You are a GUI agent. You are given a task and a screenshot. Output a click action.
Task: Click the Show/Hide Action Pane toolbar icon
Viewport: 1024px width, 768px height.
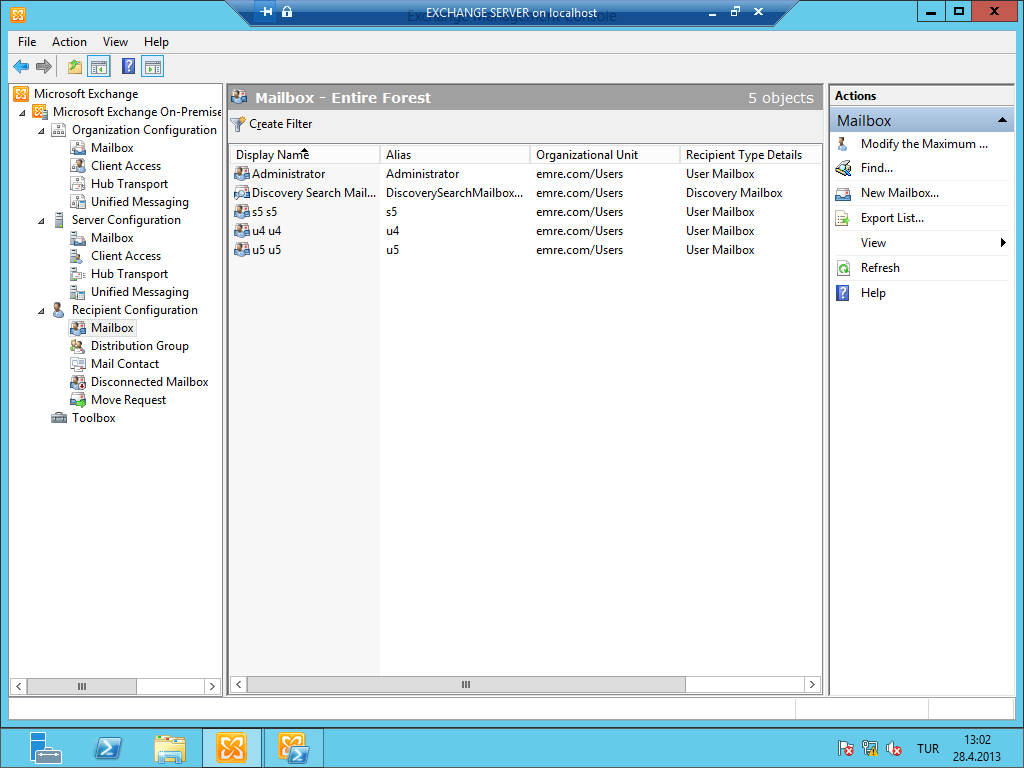[152, 66]
